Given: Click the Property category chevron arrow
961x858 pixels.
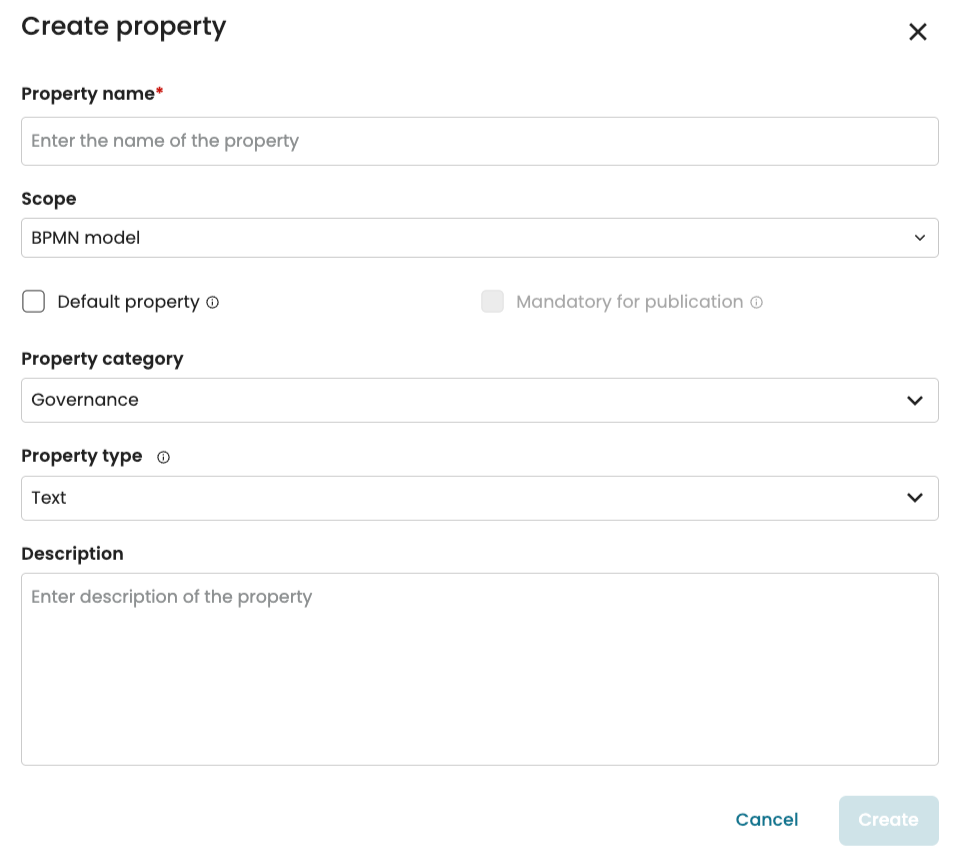Looking at the screenshot, I should 914,400.
